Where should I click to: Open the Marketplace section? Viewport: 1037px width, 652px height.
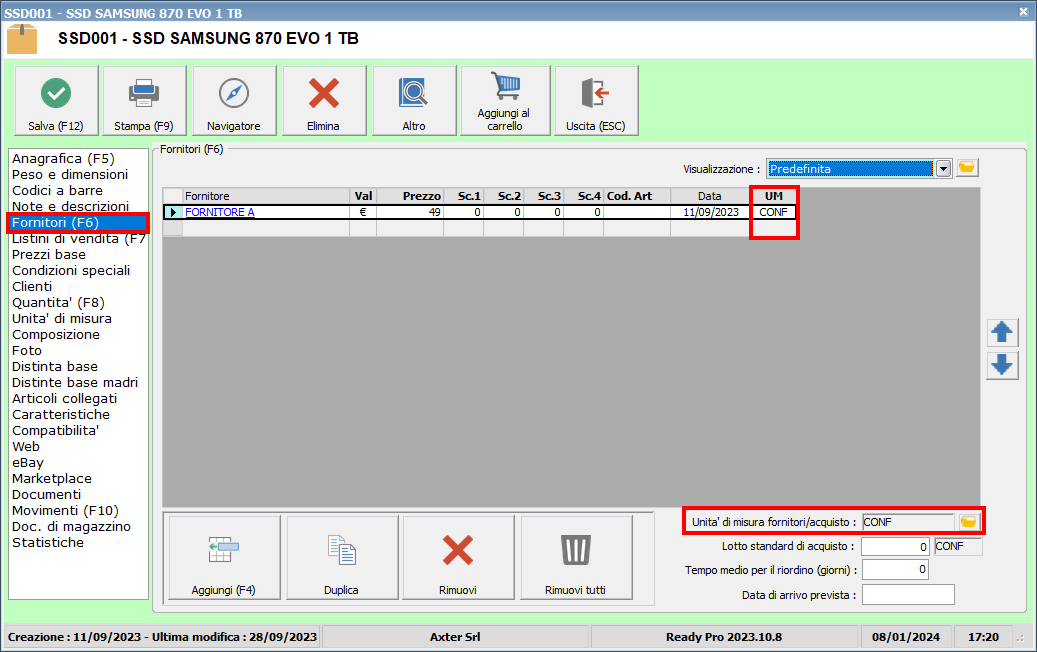pyautogui.click(x=52, y=479)
